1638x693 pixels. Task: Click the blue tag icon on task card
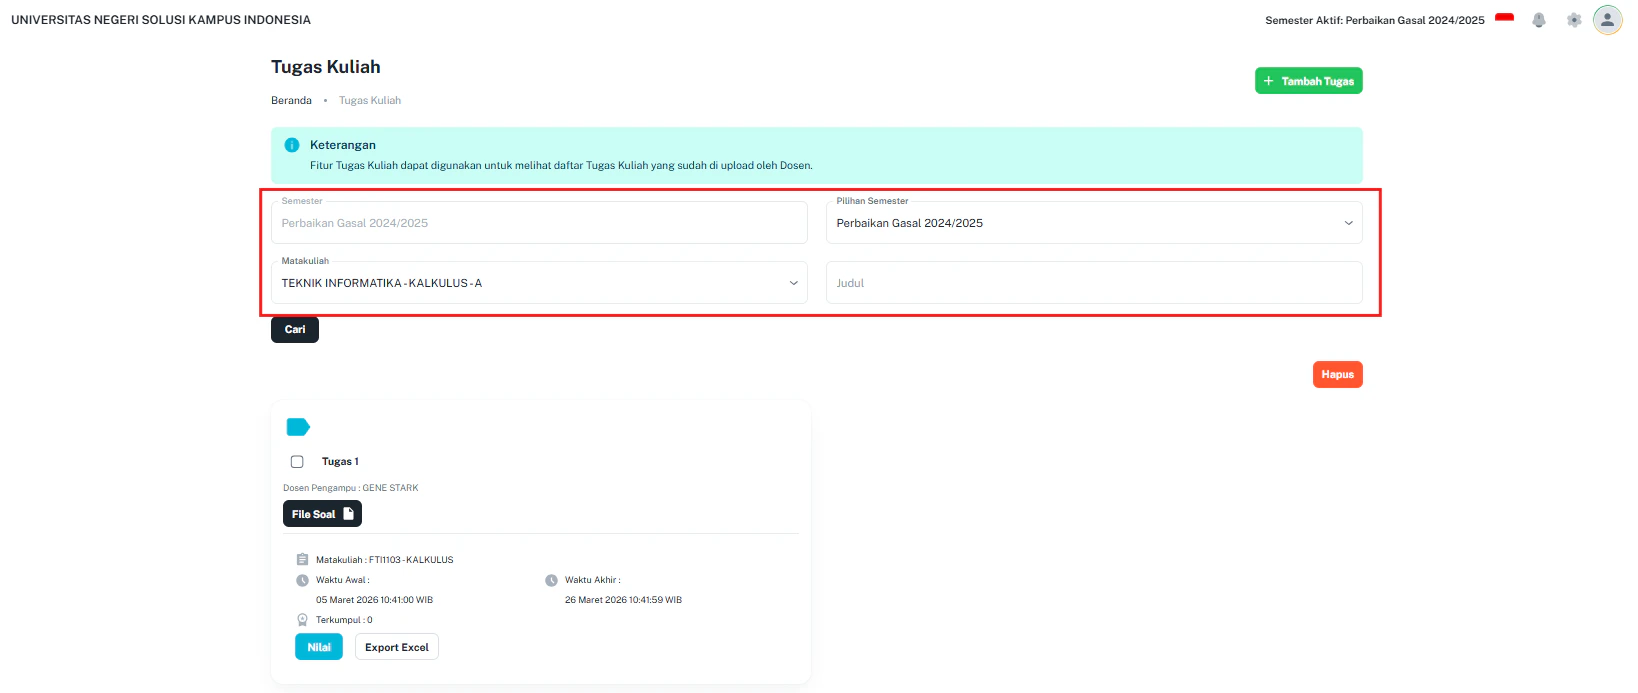pos(298,427)
